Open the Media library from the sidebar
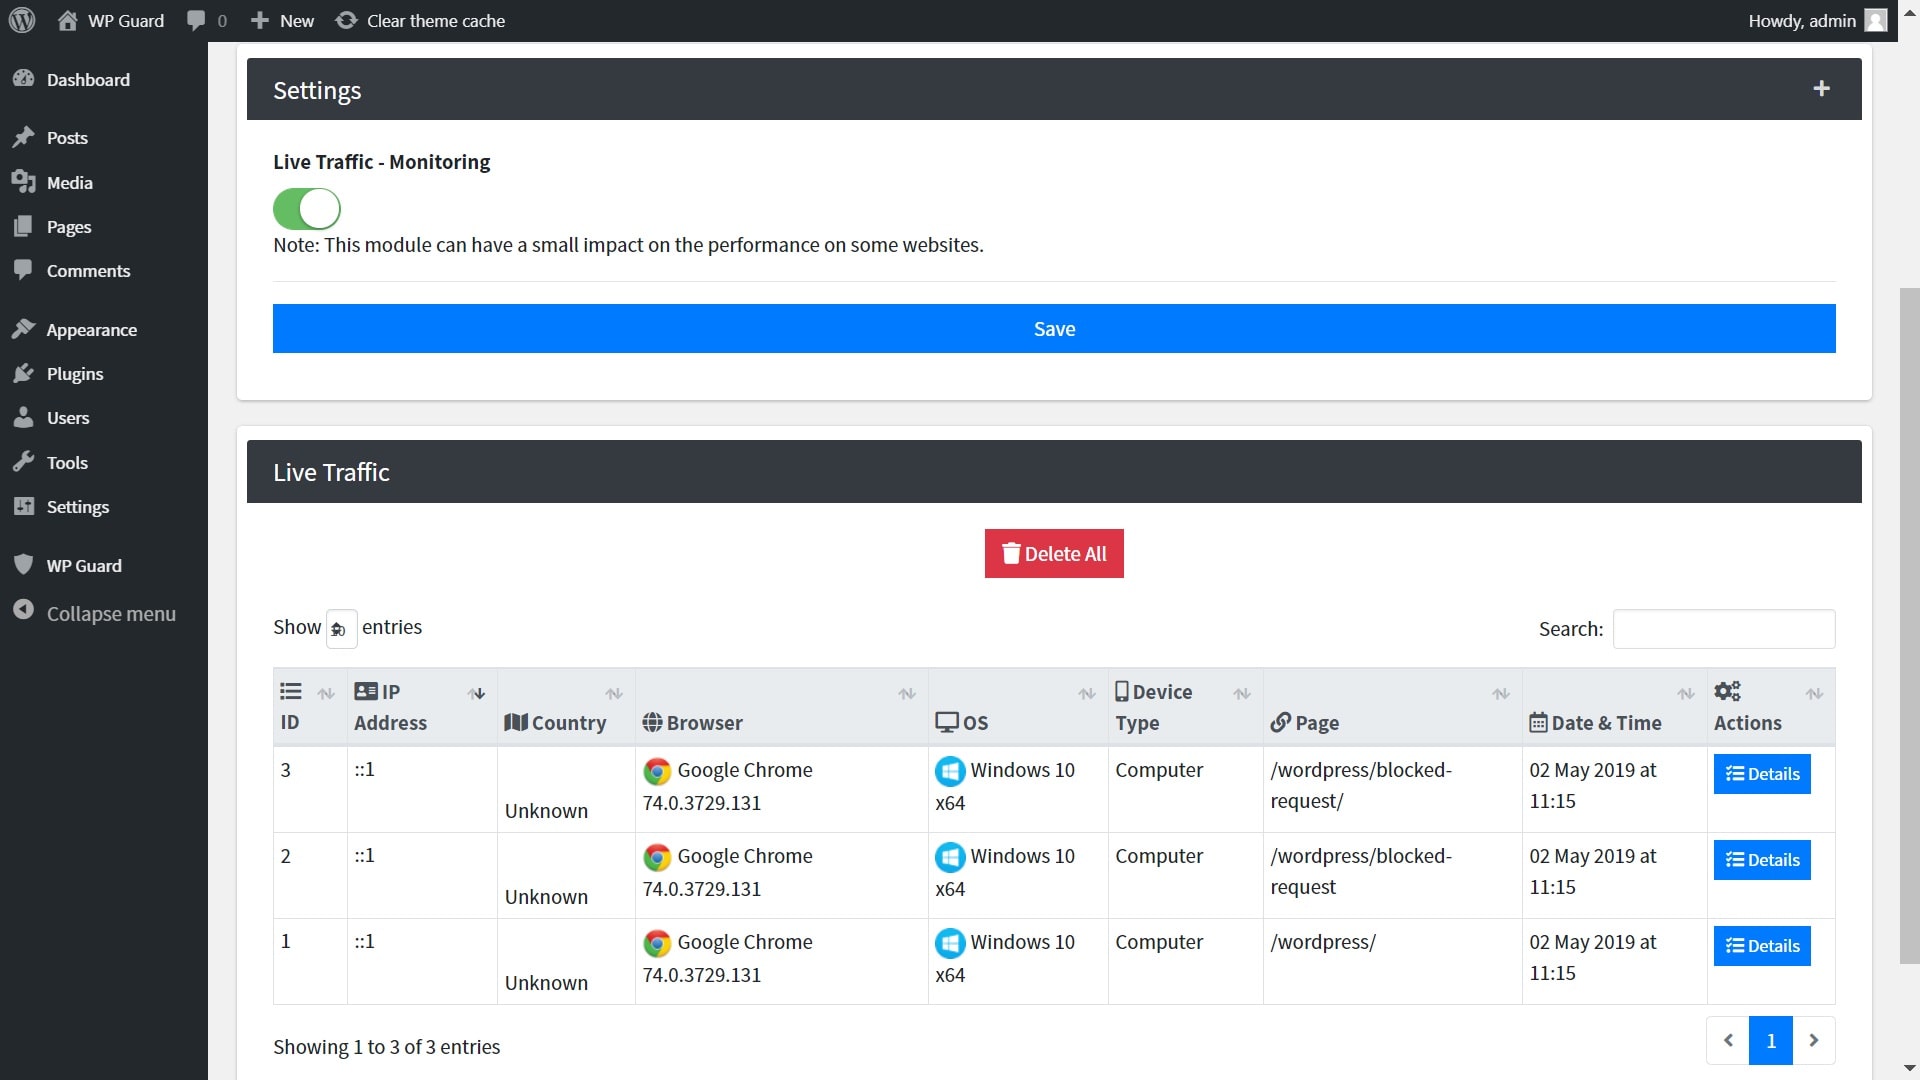1920x1080 pixels. click(x=69, y=182)
